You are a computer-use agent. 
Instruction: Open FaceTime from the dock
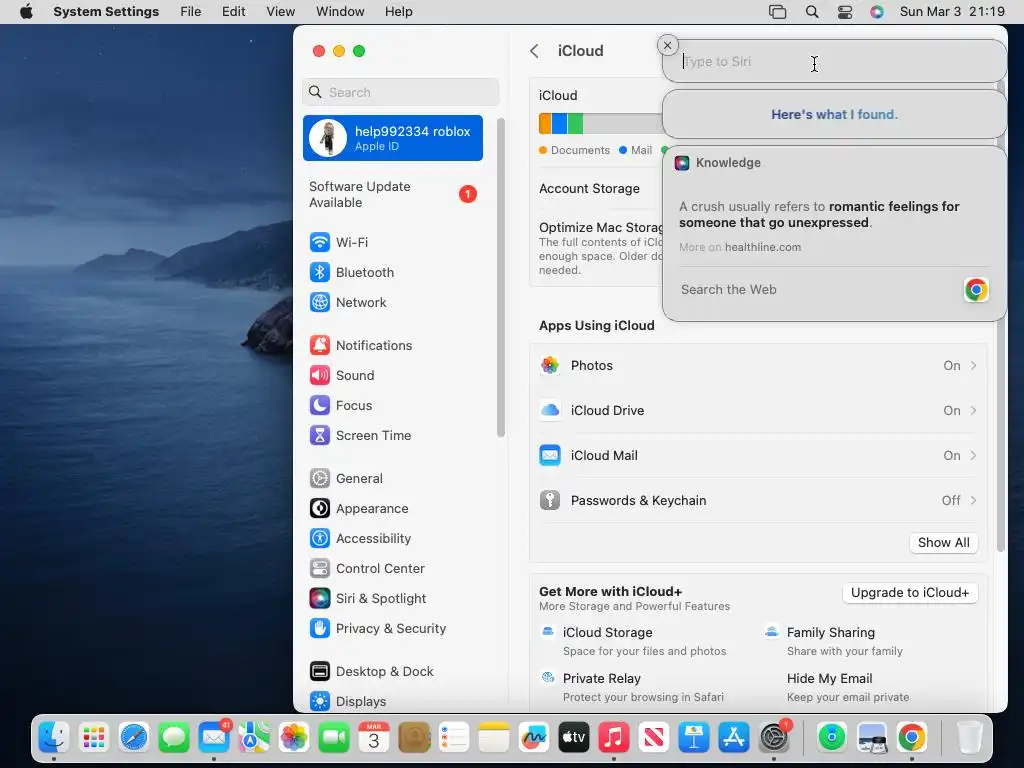pyautogui.click(x=334, y=738)
